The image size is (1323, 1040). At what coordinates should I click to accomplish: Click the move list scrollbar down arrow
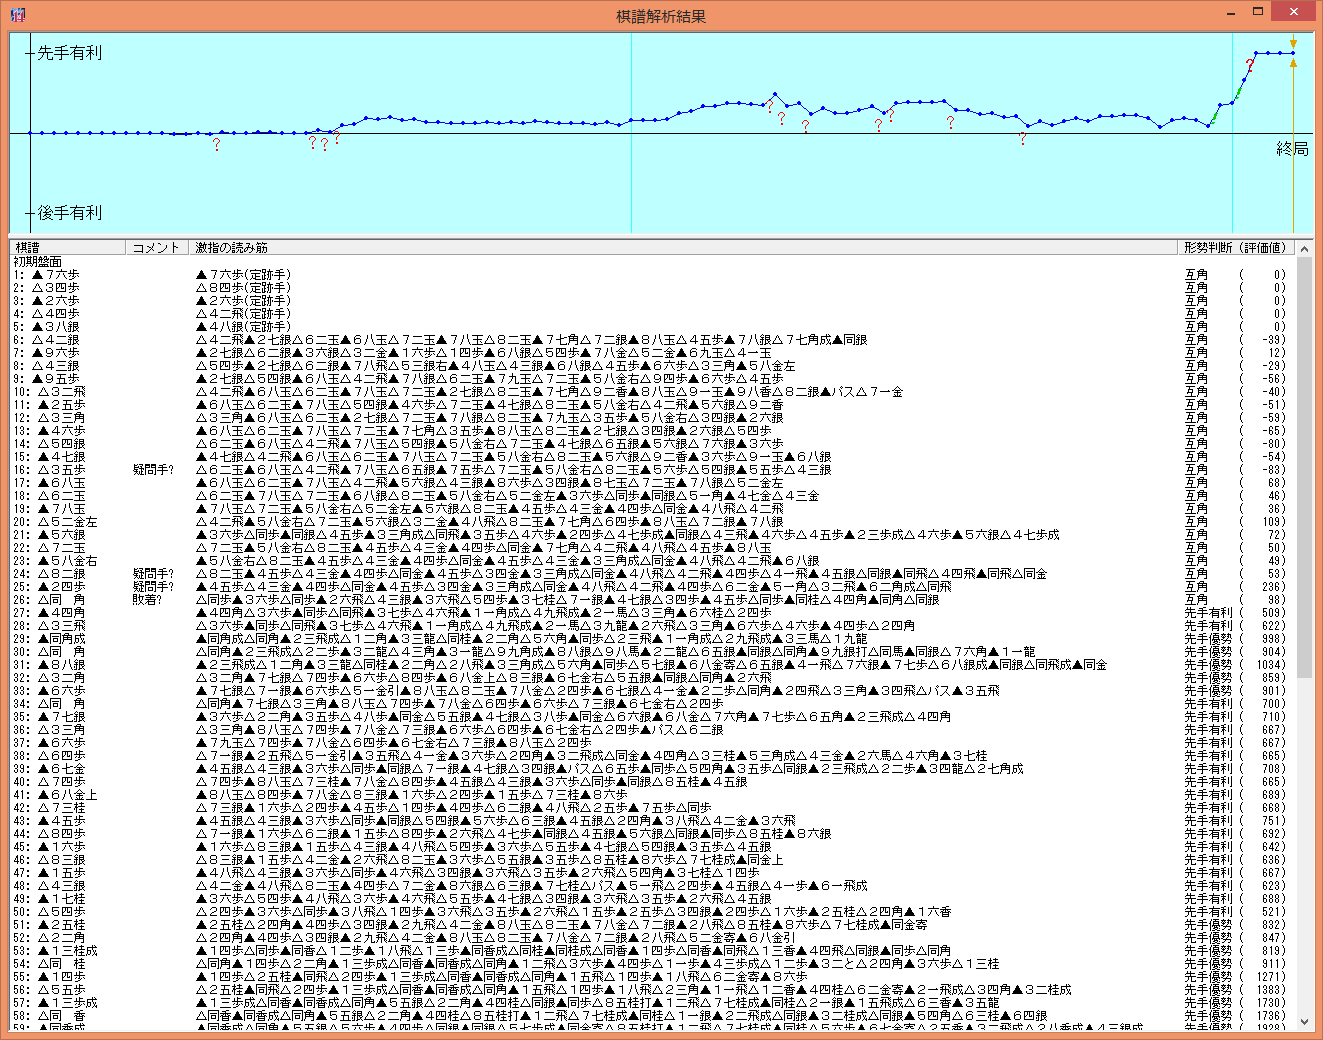point(1304,1021)
